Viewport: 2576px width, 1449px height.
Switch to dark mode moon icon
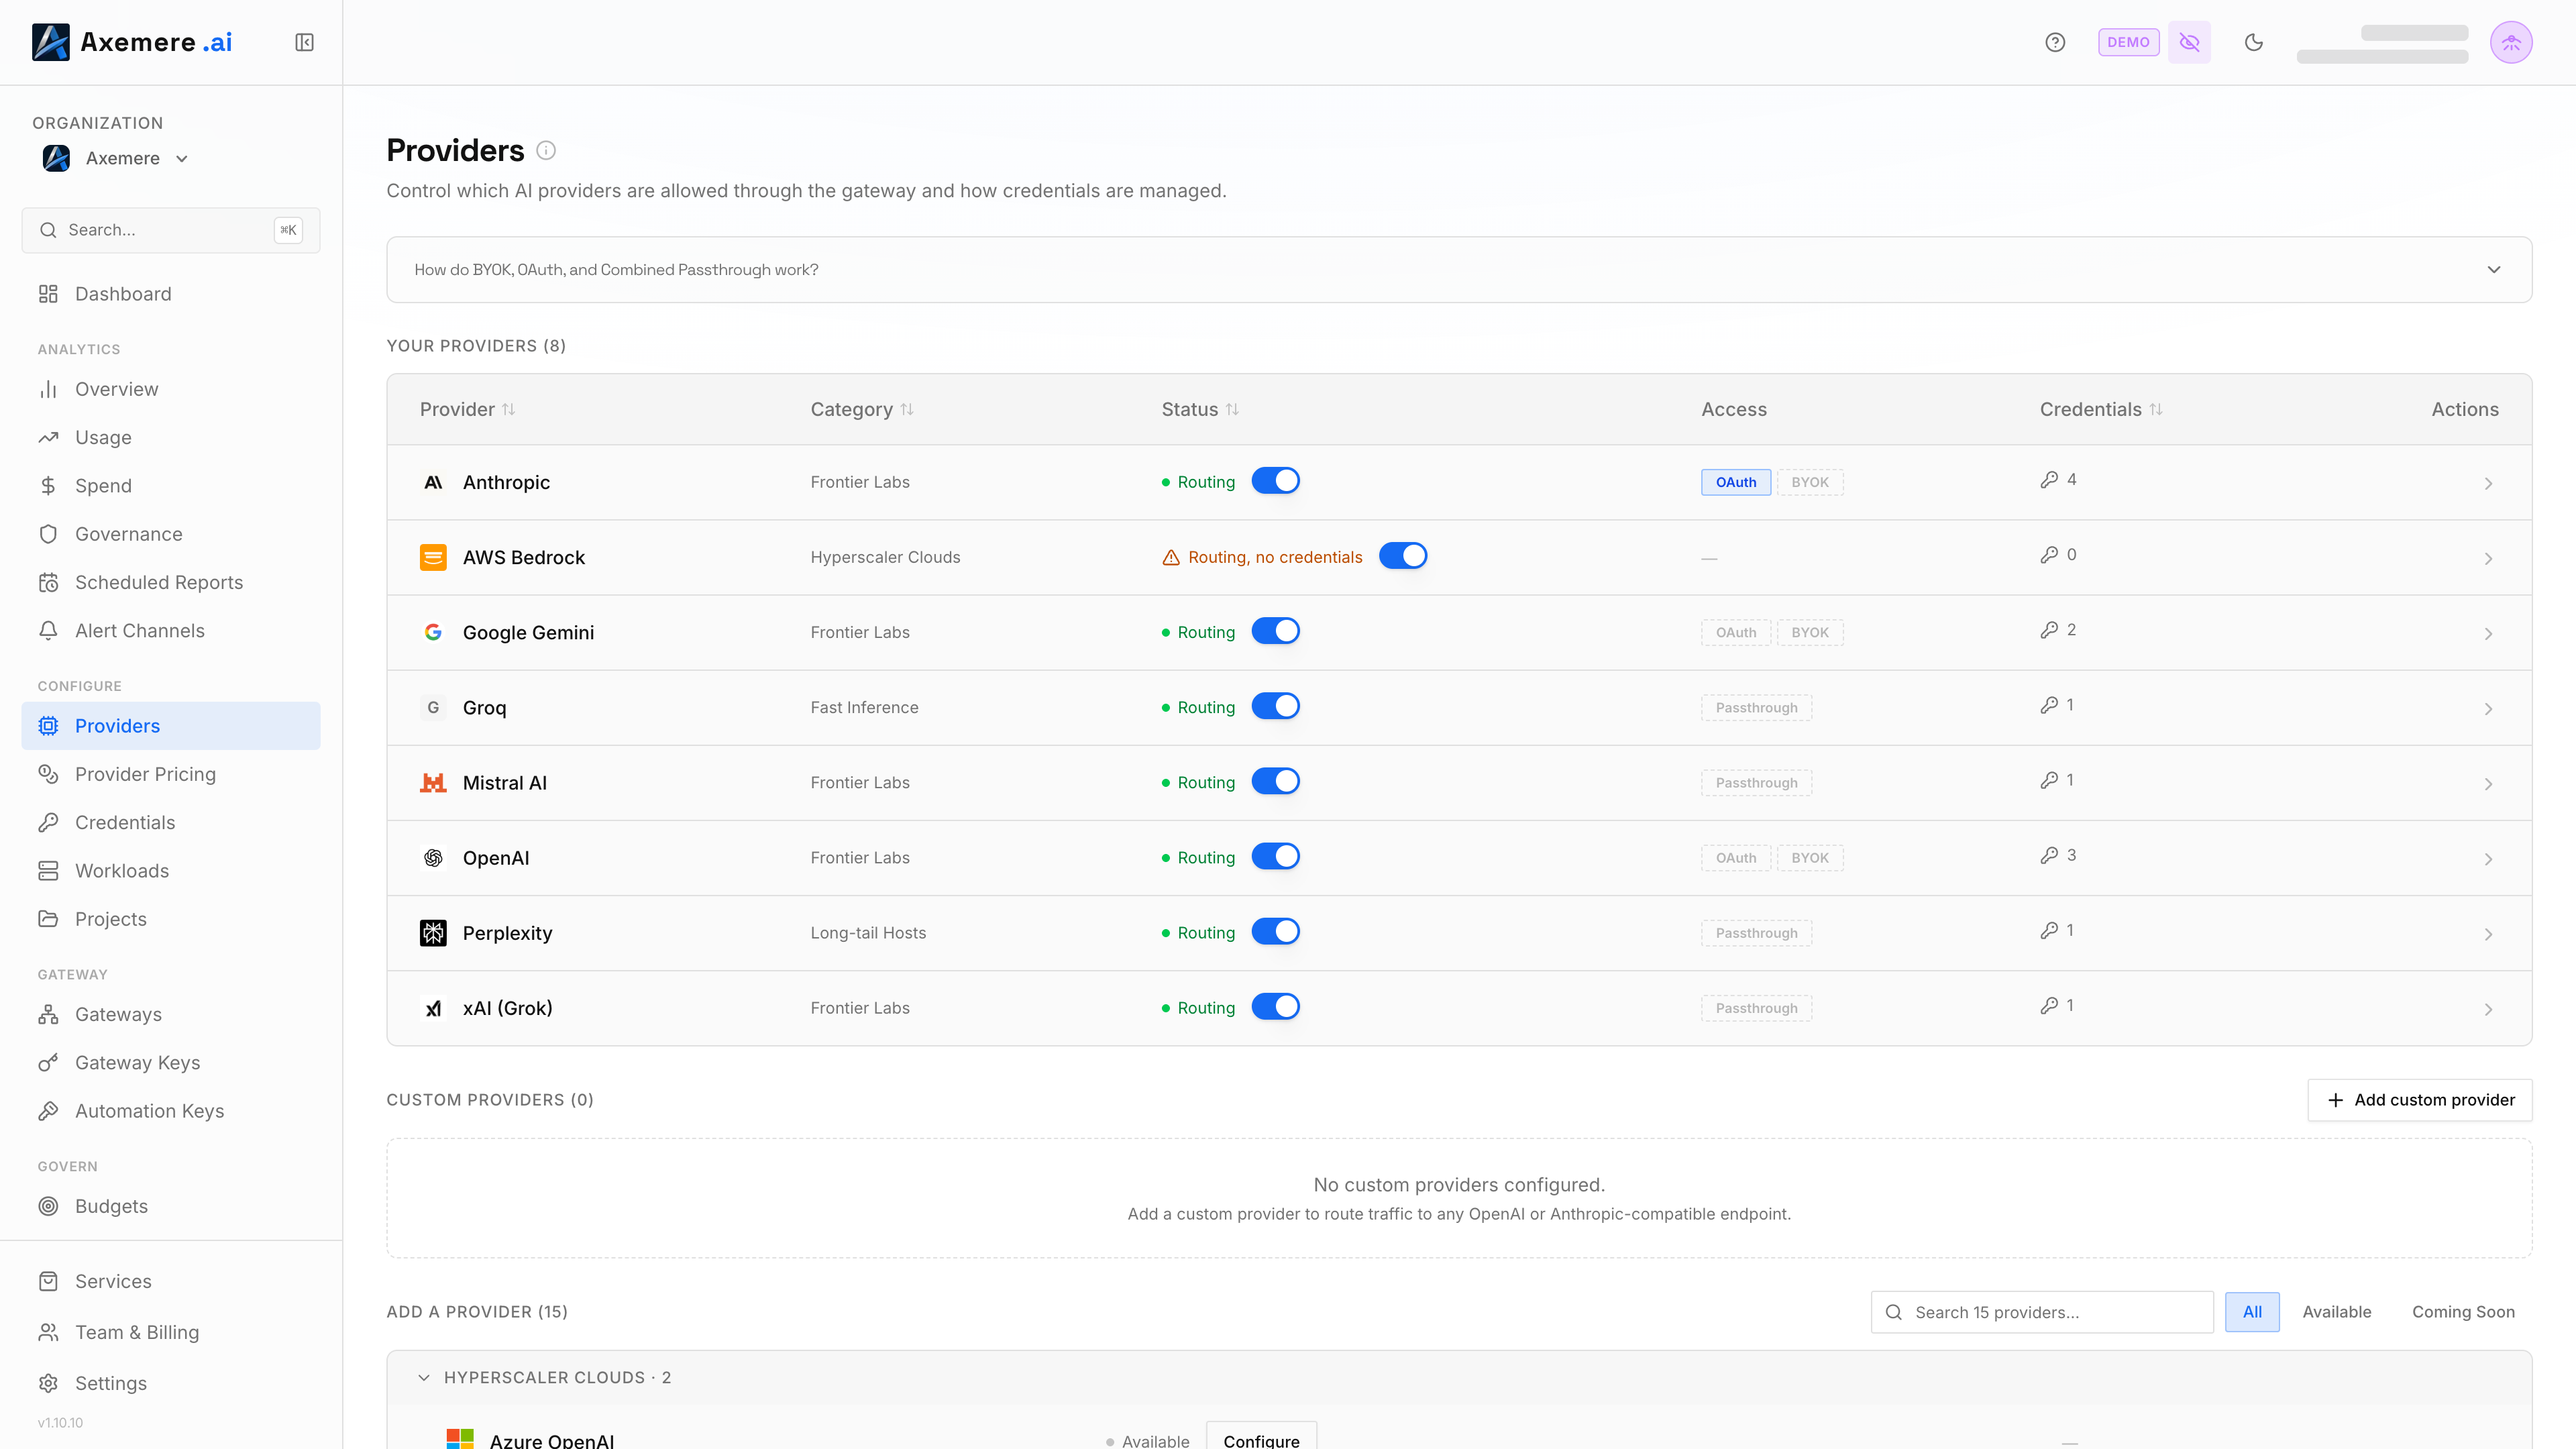pyautogui.click(x=2254, y=42)
